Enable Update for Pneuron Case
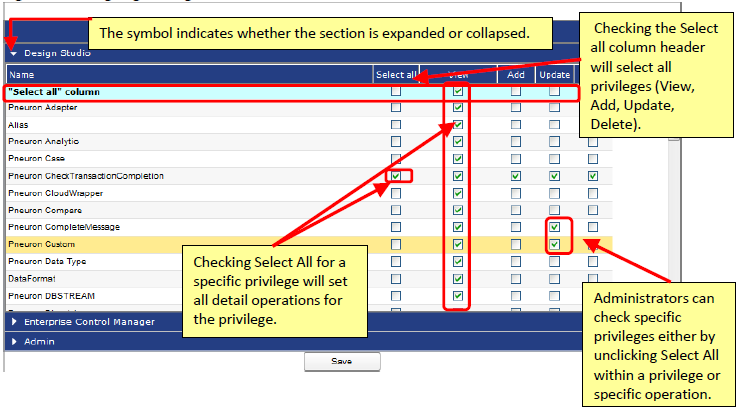The image size is (739, 410). tap(555, 159)
